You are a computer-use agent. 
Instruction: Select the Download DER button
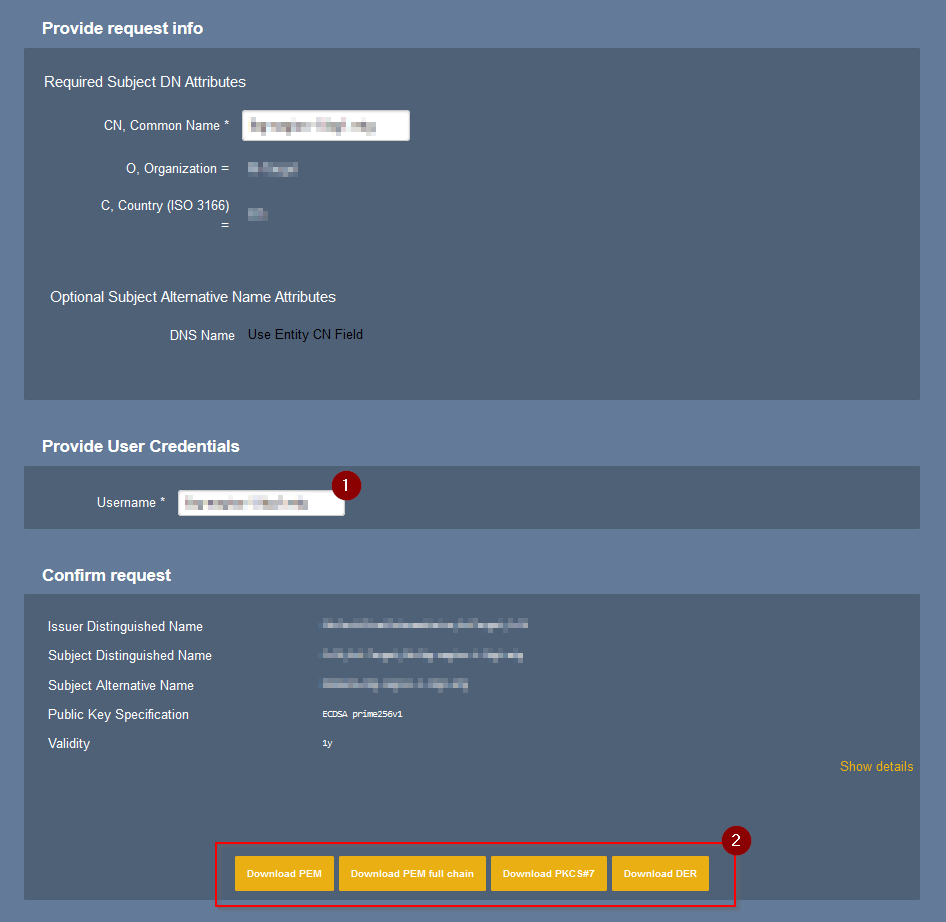[x=660, y=873]
